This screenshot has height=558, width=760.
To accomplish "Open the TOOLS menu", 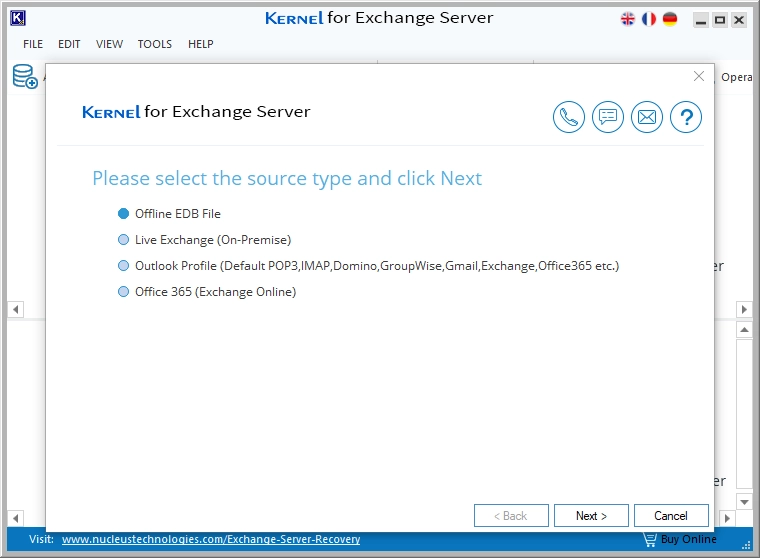I will pos(155,44).
